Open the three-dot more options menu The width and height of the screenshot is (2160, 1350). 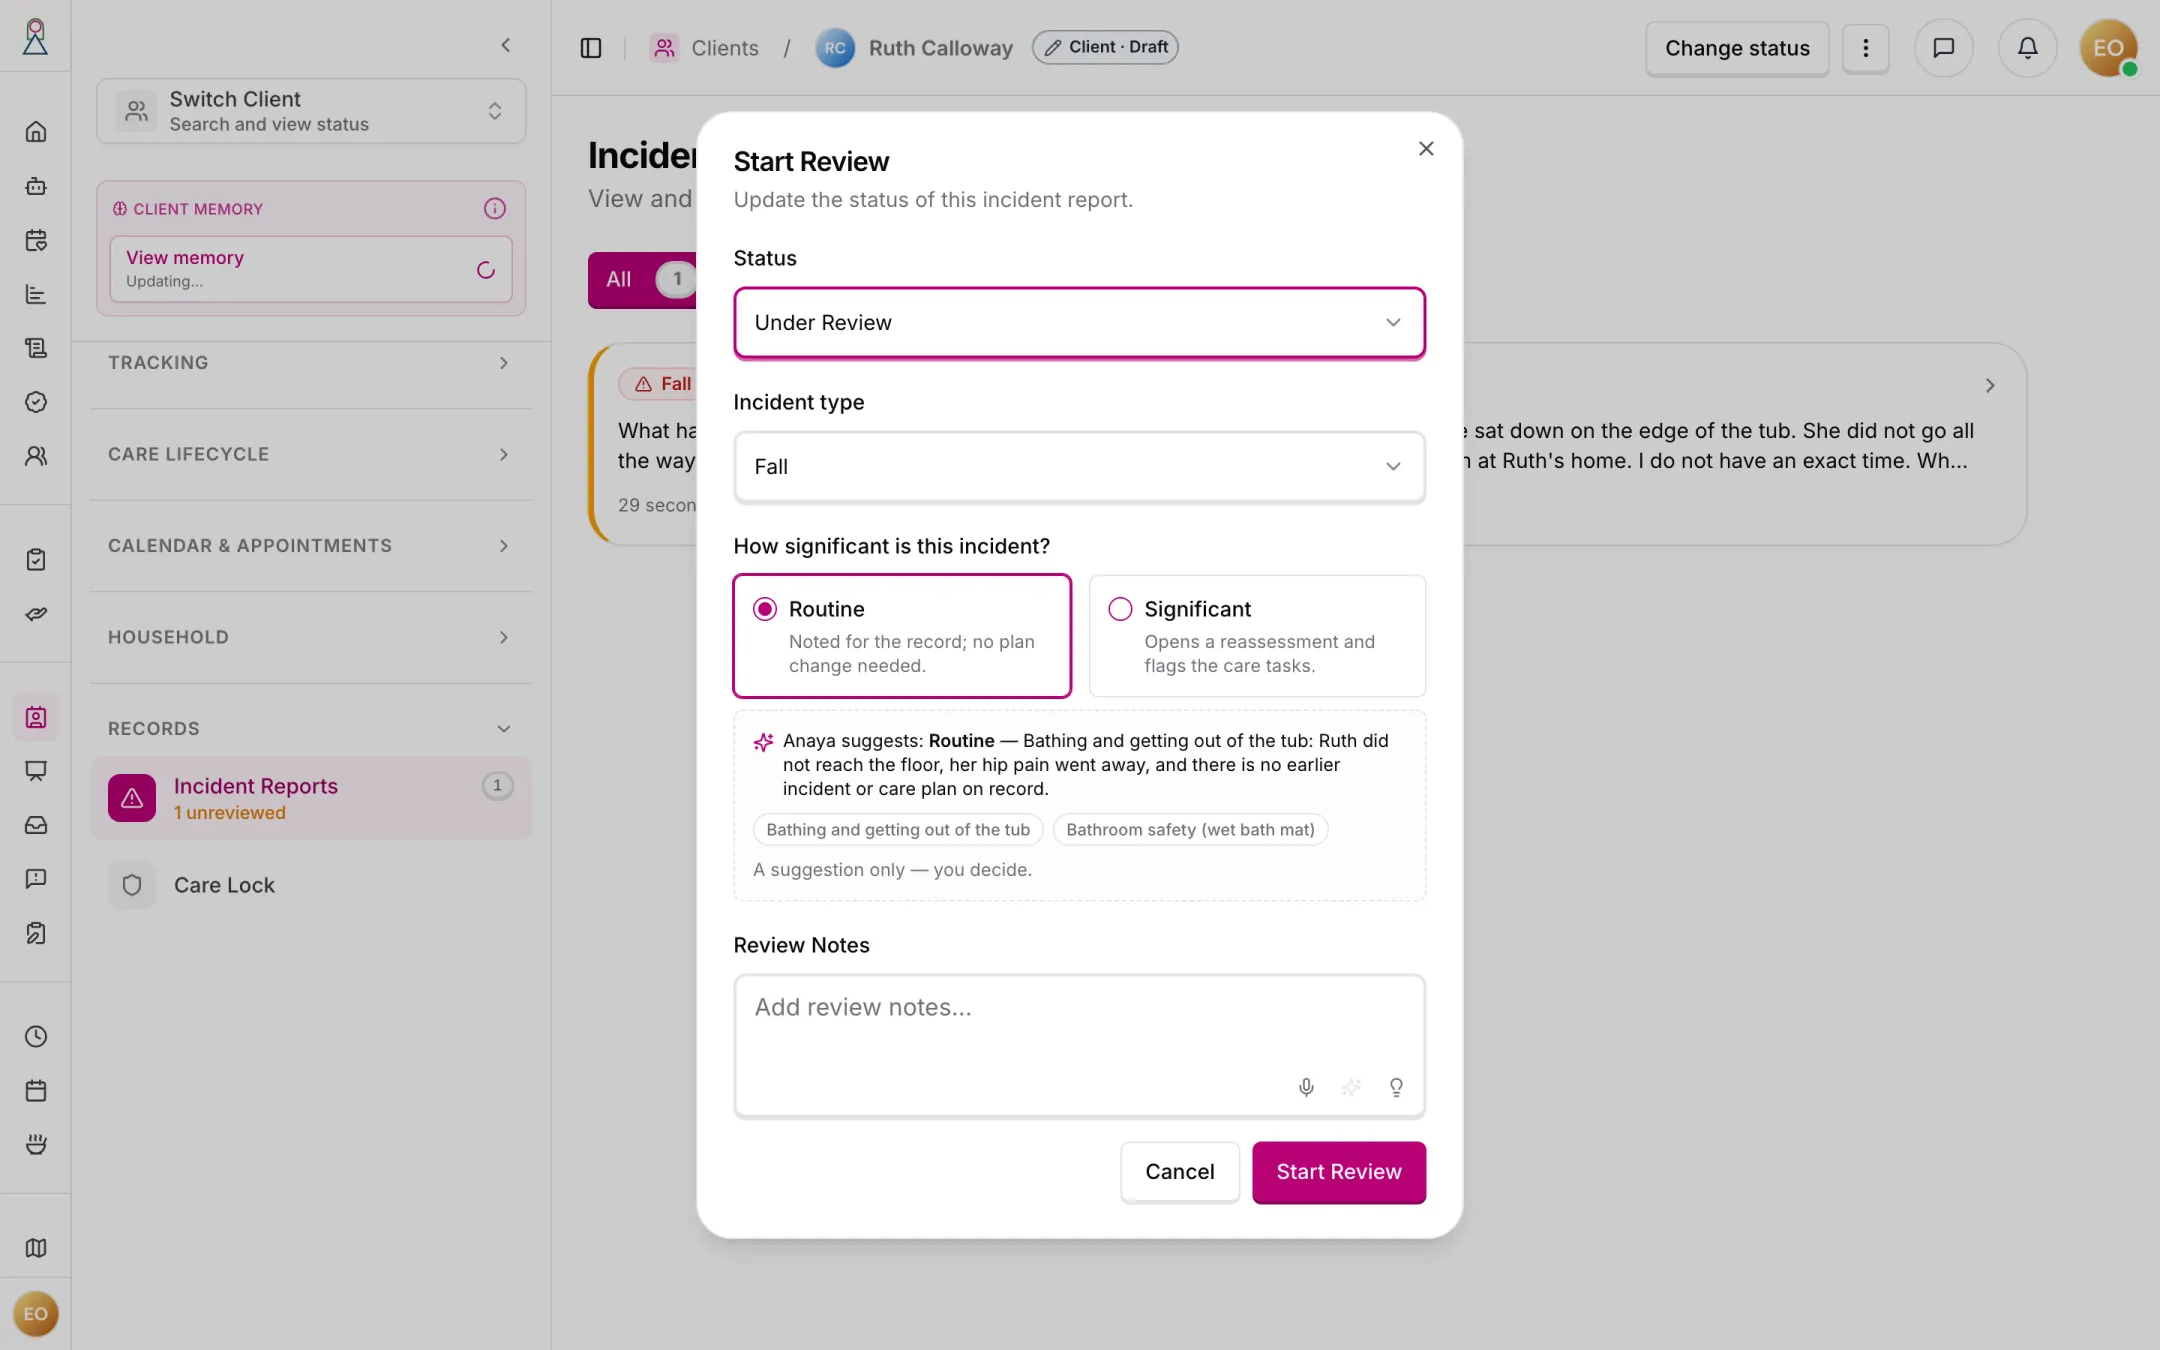pyautogui.click(x=1865, y=48)
